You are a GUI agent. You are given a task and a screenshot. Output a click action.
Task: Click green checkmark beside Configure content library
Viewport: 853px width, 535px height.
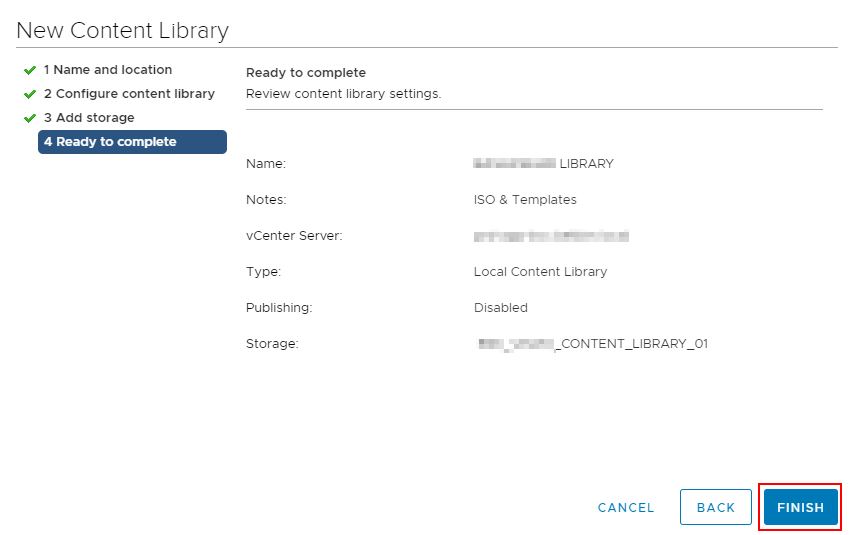pos(30,94)
